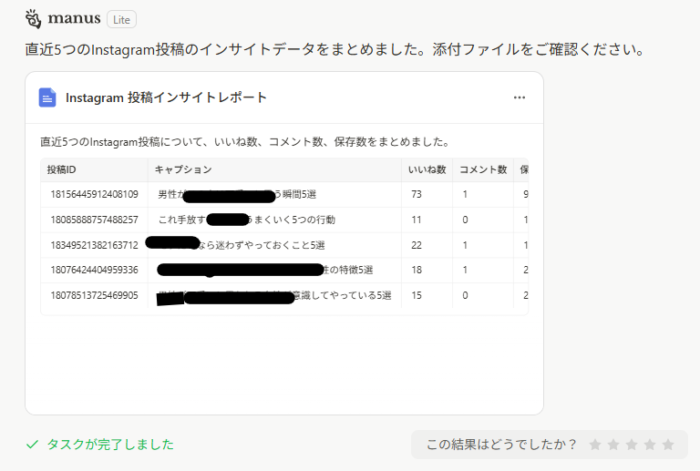This screenshot has height=471, width=700.
Task: Click the いいね数 column header
Action: coord(426,170)
